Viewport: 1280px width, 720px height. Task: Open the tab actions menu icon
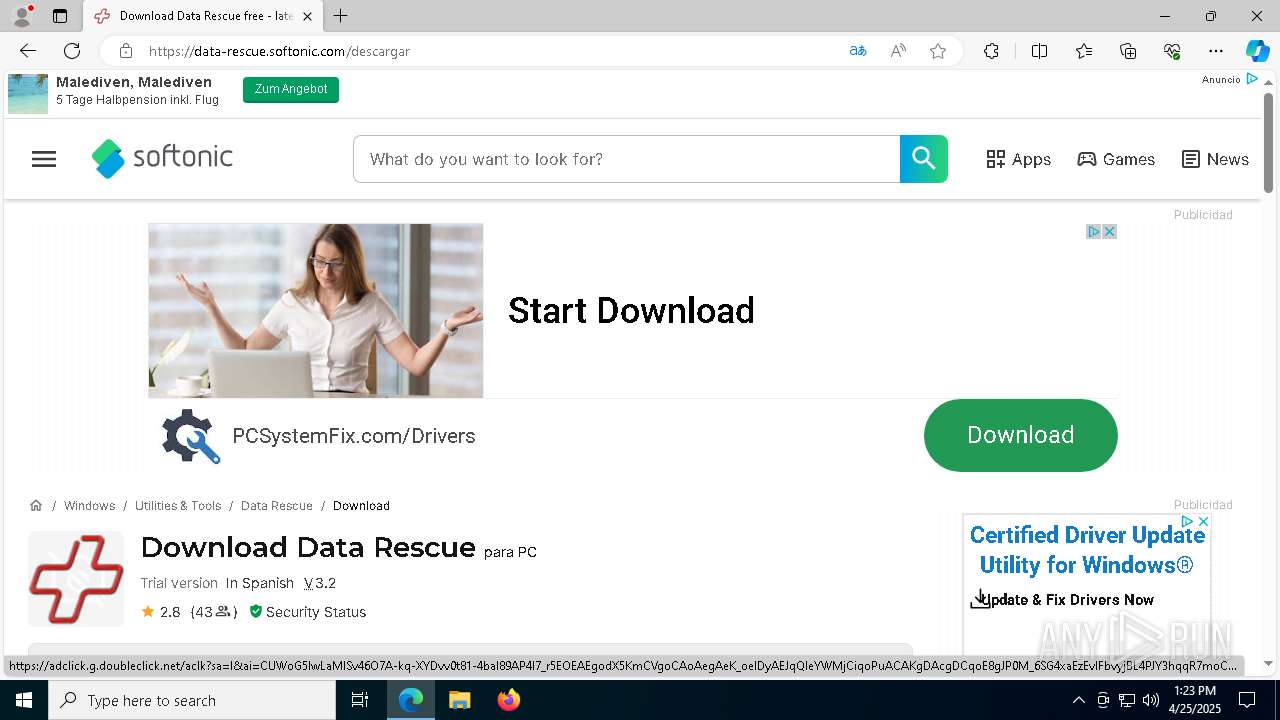(60, 16)
